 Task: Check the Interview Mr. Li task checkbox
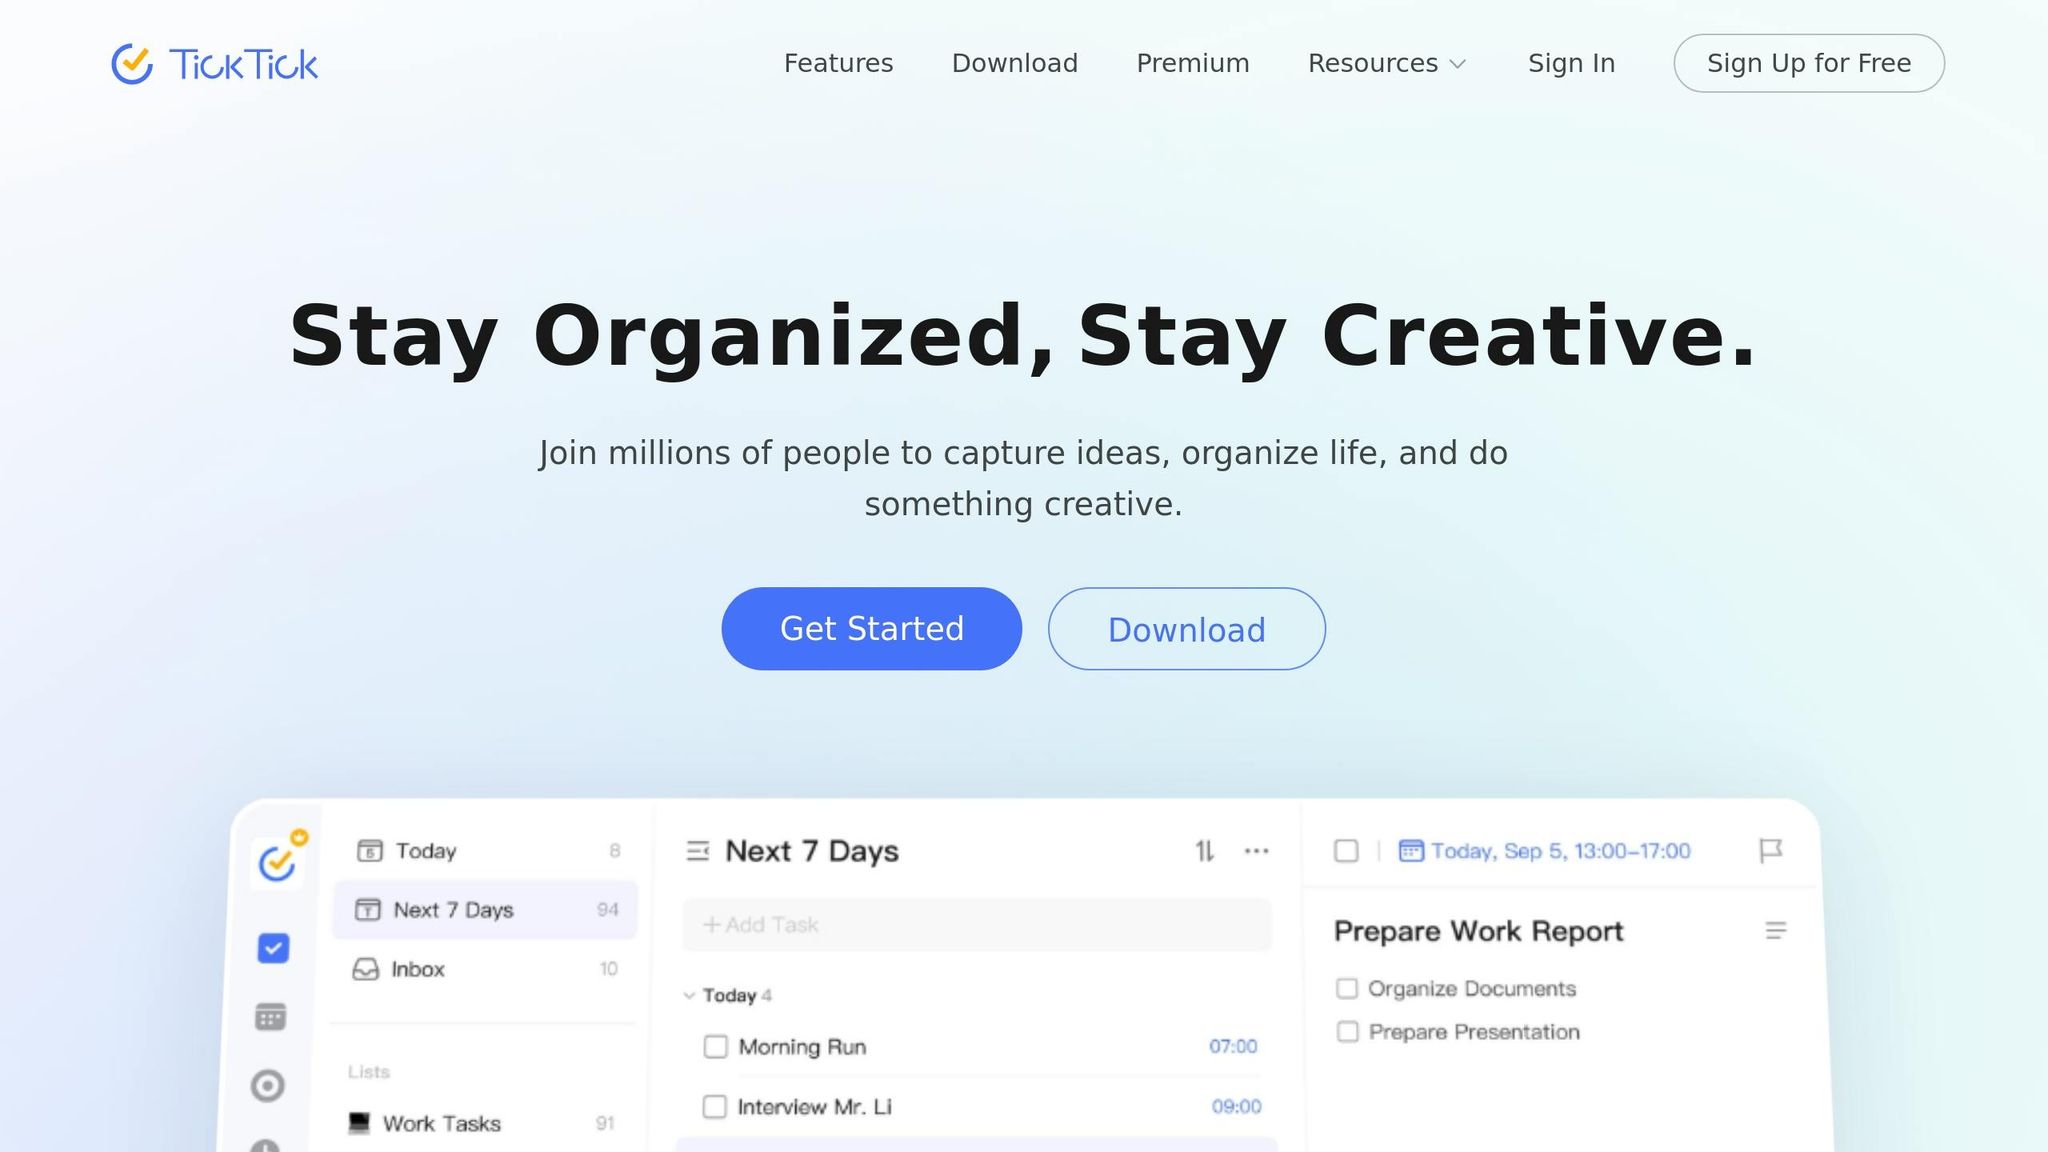point(714,1107)
